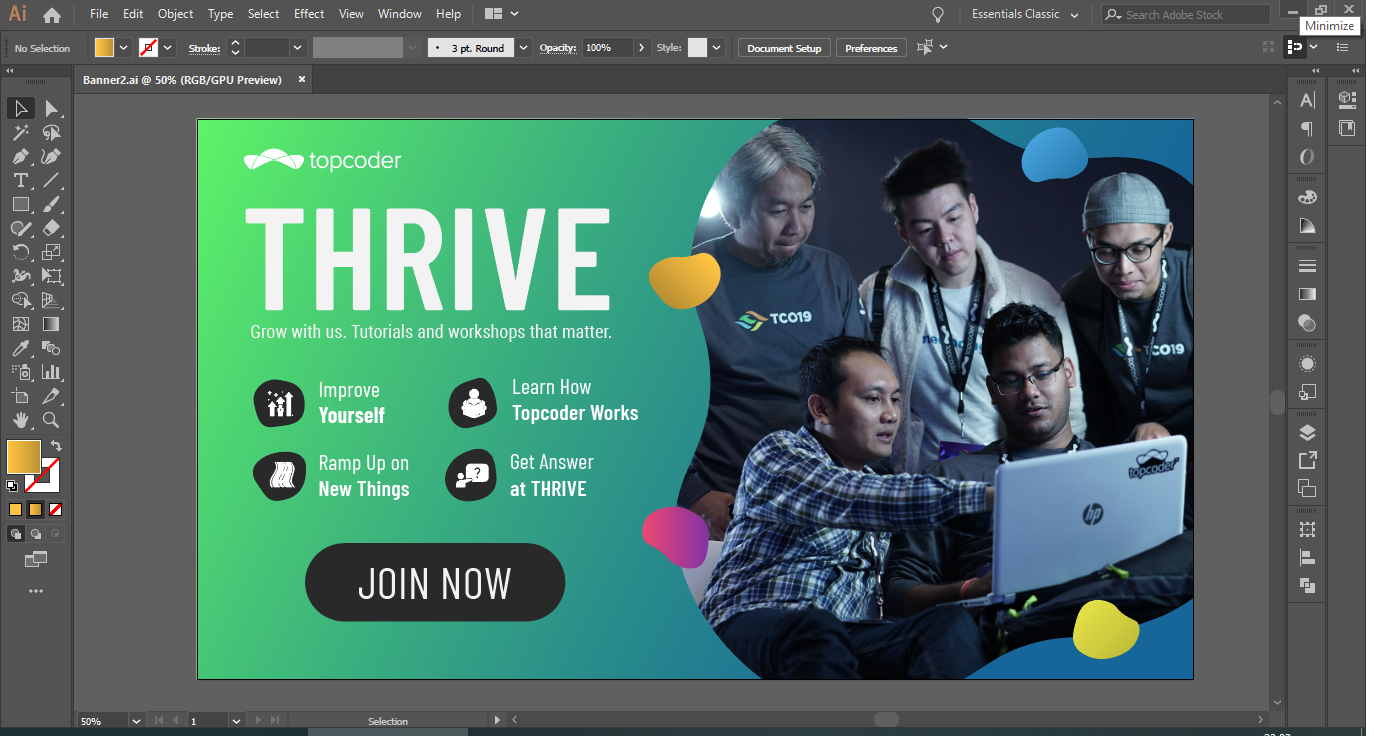Screen dimensions: 1374x736
Task: Expand the Stroke weight dropdown
Action: (x=297, y=48)
